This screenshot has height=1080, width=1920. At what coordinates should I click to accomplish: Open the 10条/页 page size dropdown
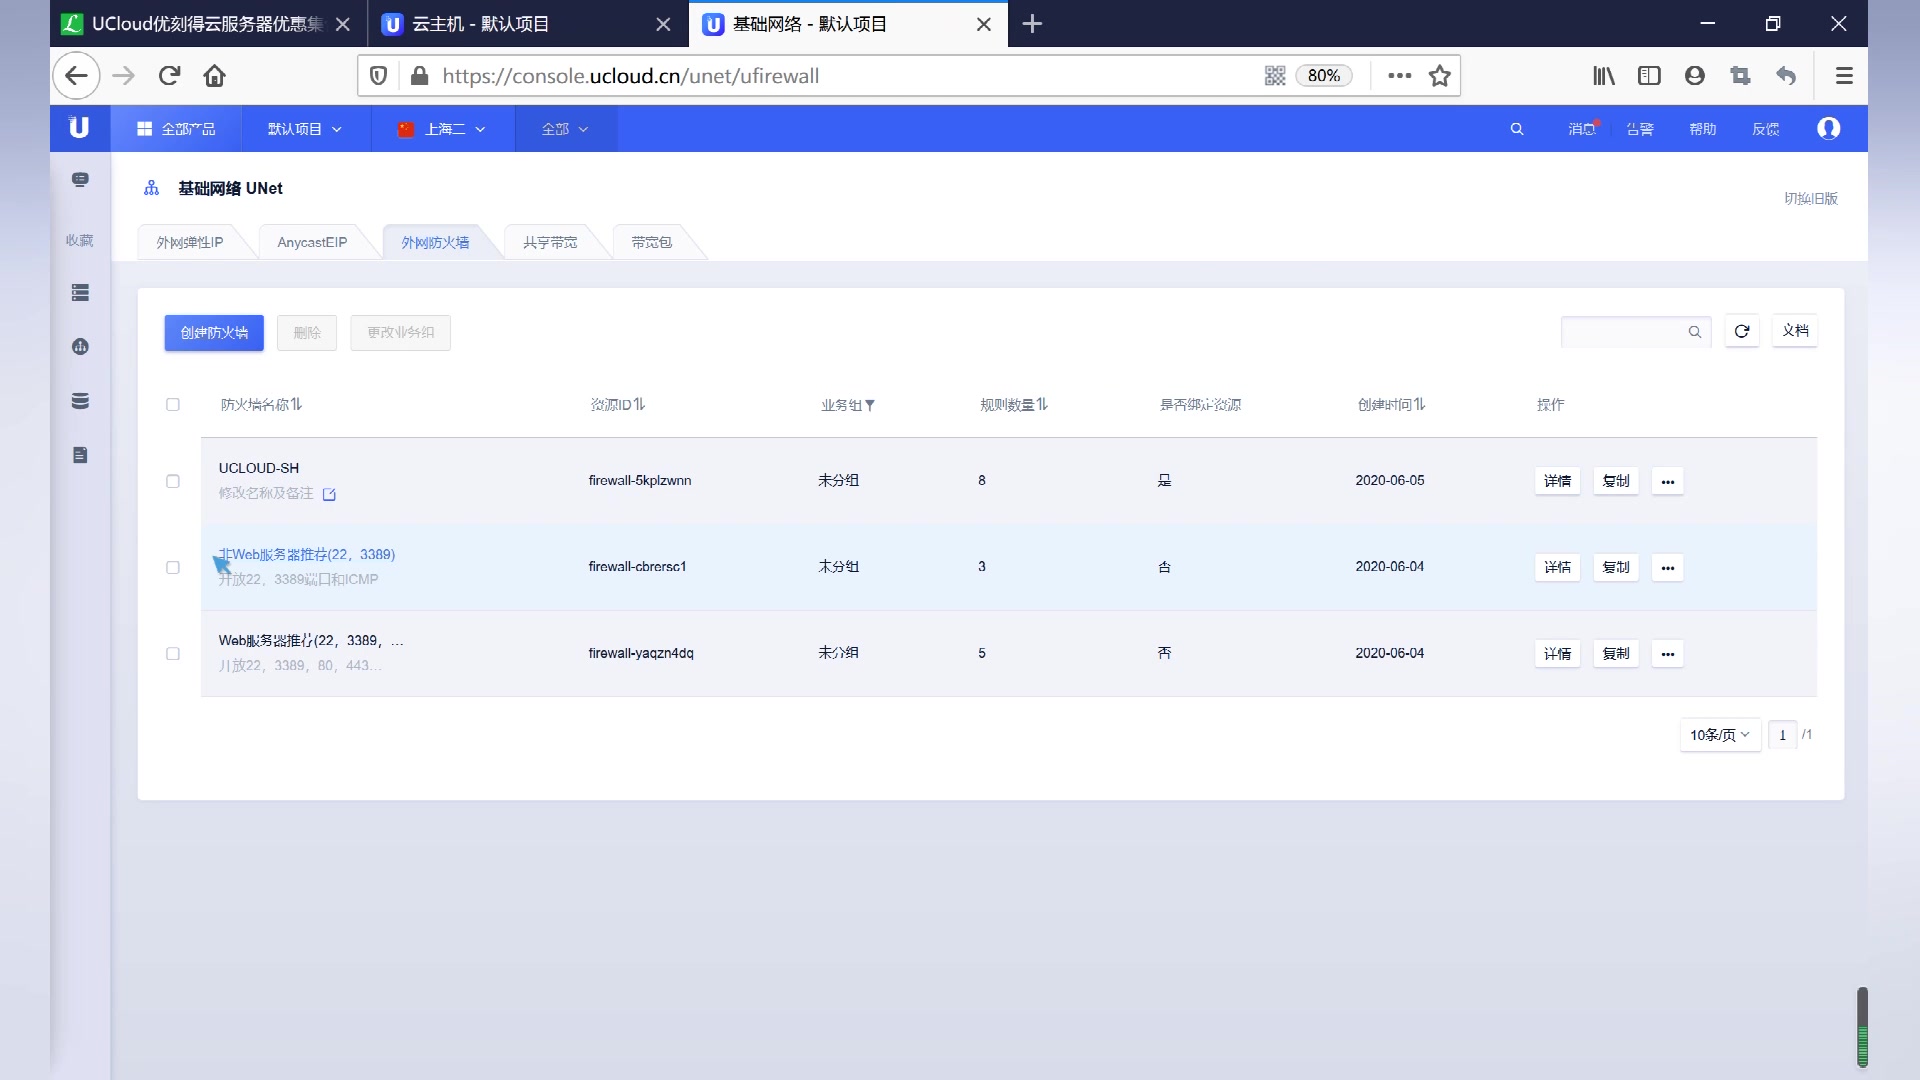tap(1720, 735)
